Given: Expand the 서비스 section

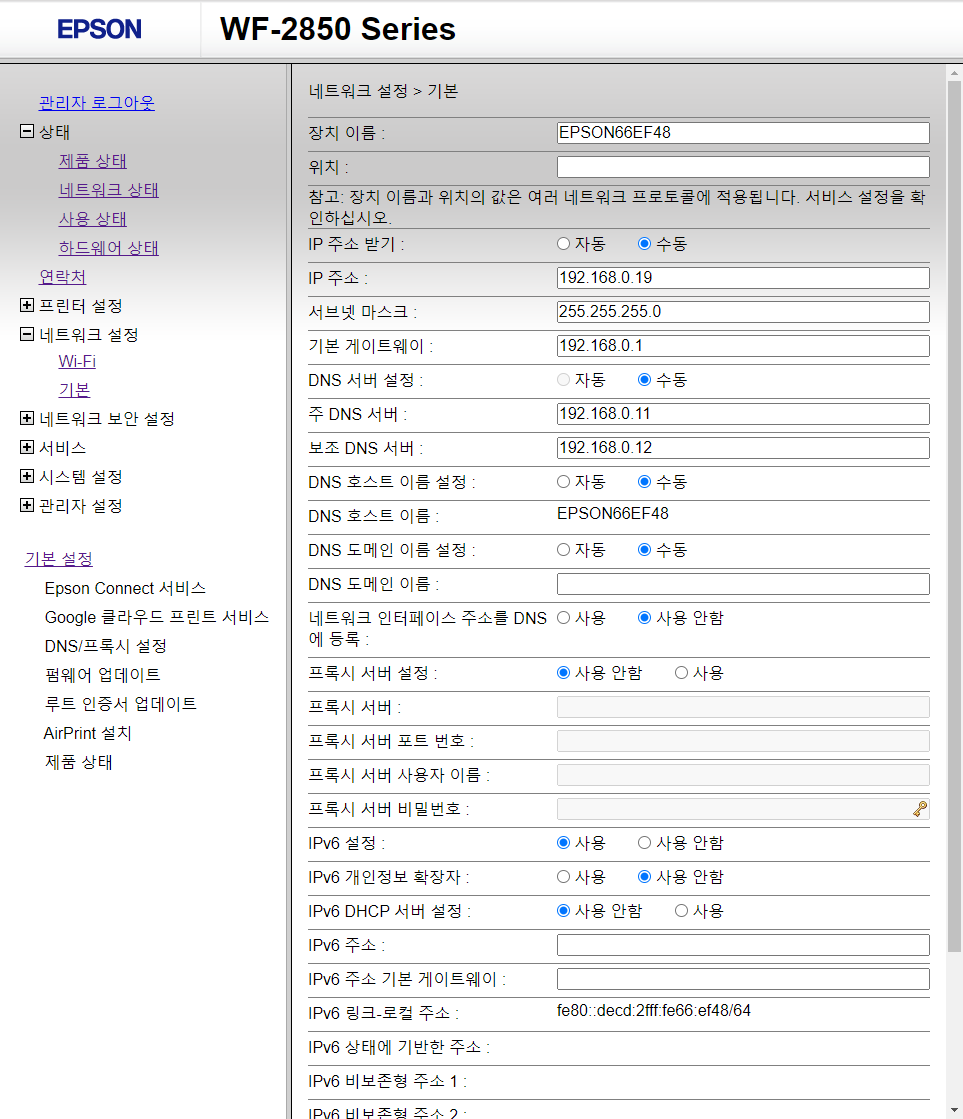Looking at the screenshot, I should click(x=27, y=447).
